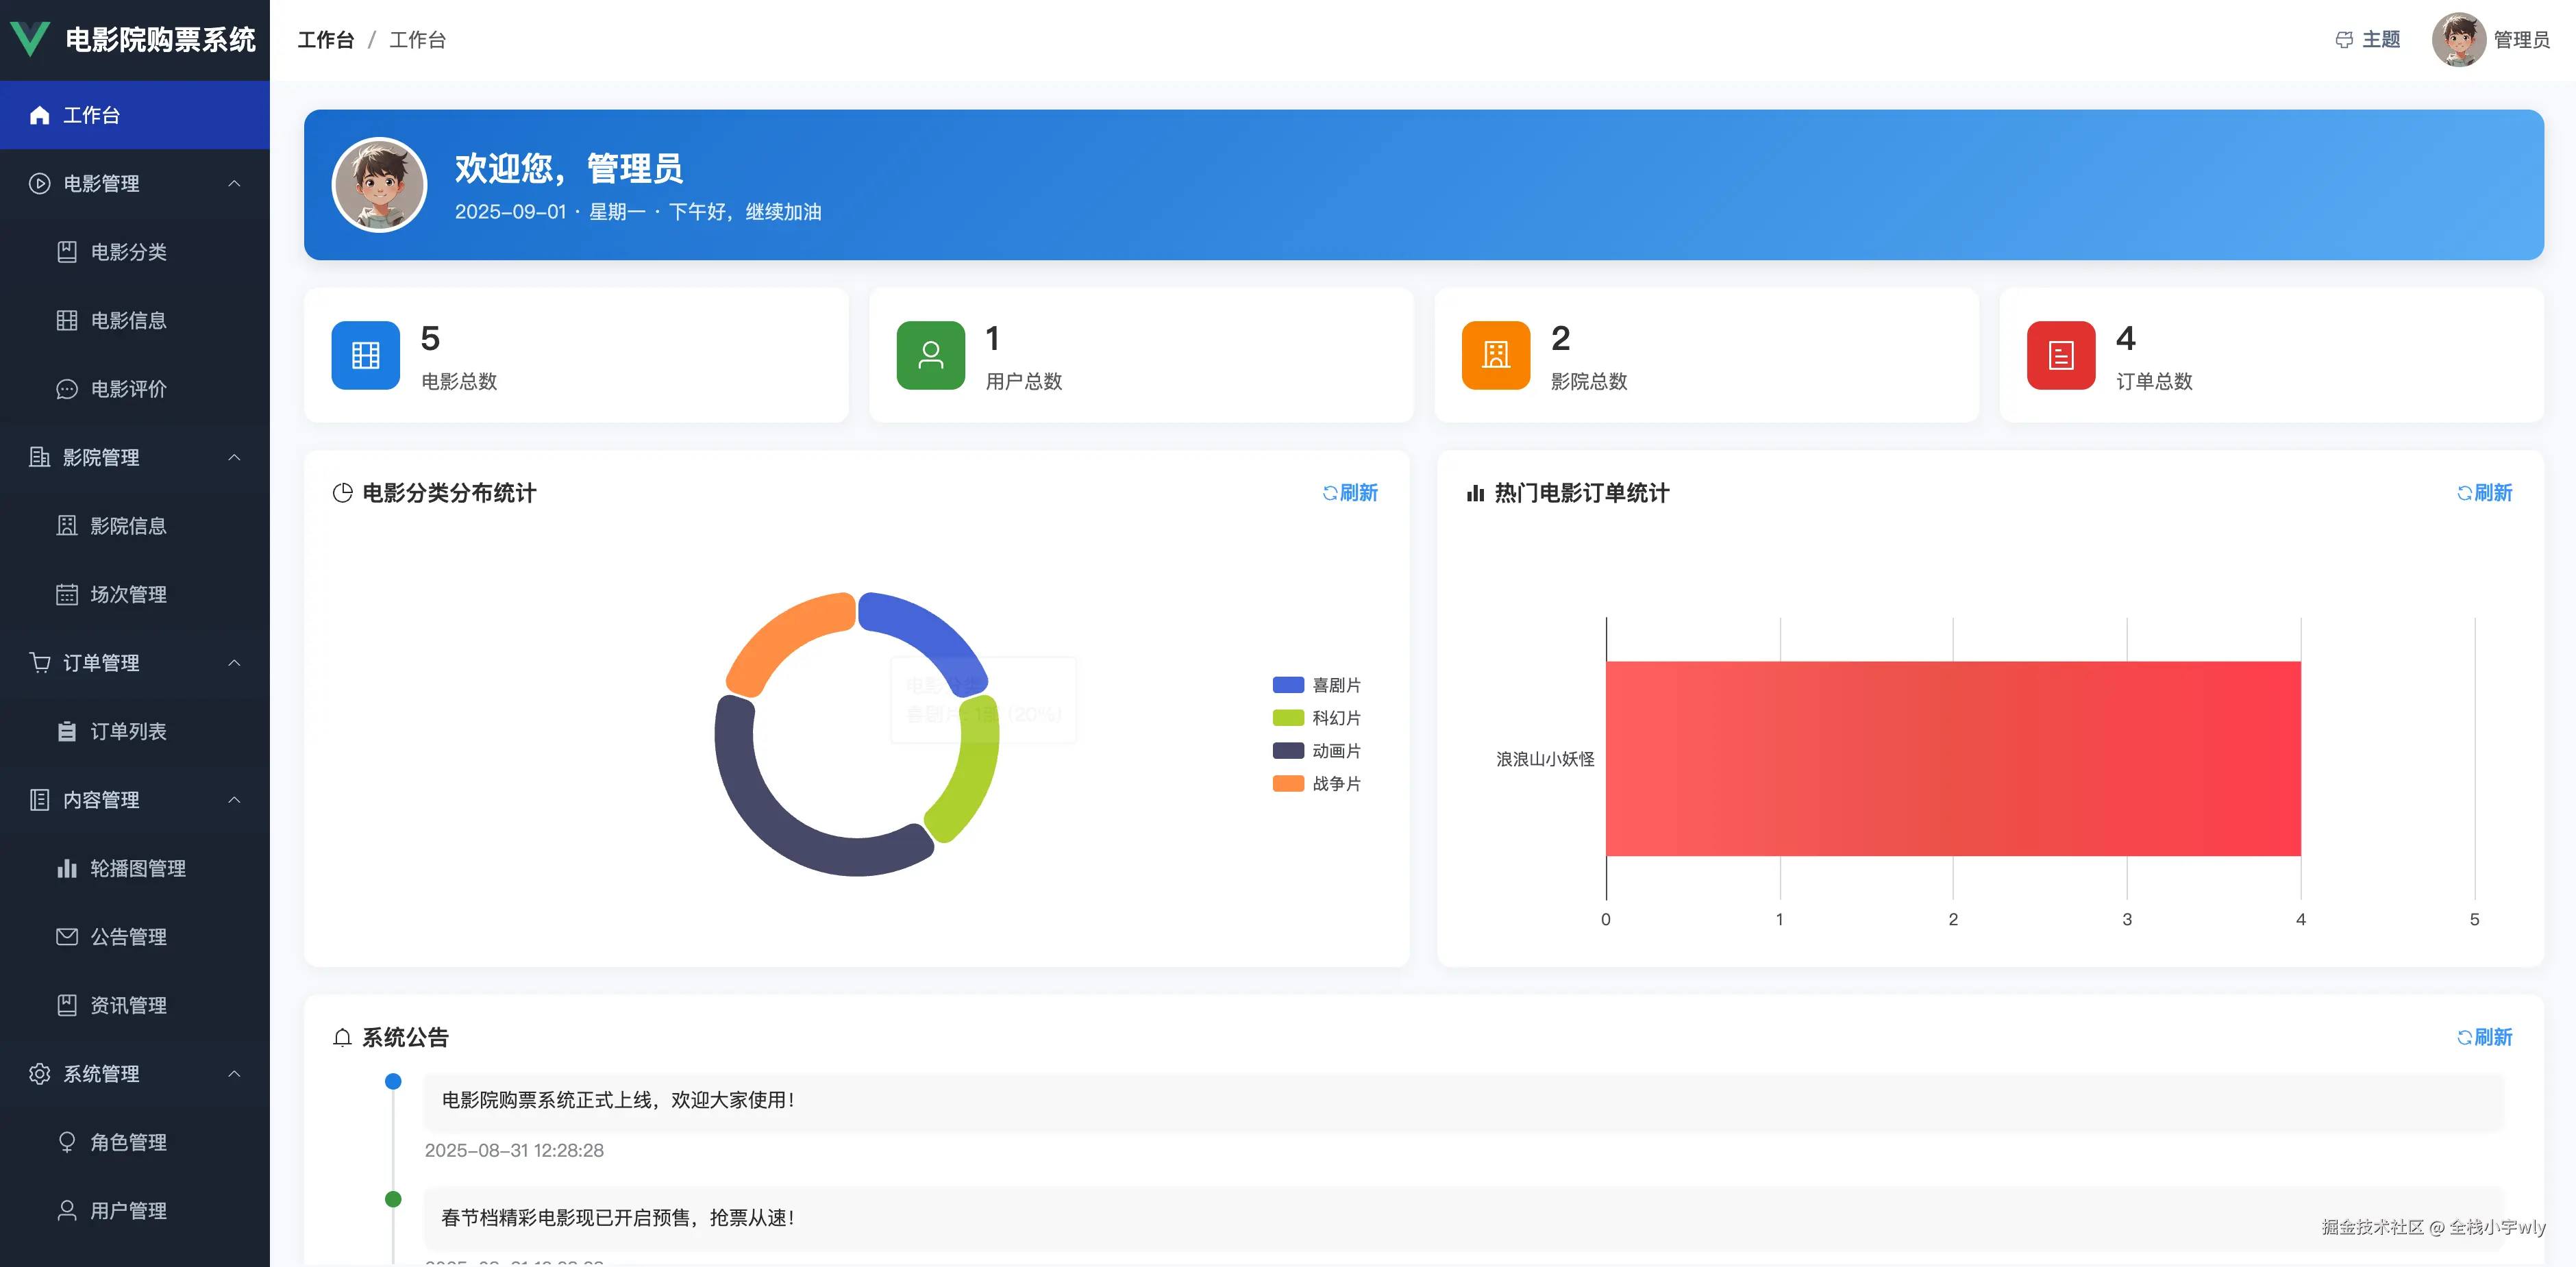Screen dimensions: 2576x1267
Task: Click the bell icon beside 系统公告
Action: pos(342,1037)
